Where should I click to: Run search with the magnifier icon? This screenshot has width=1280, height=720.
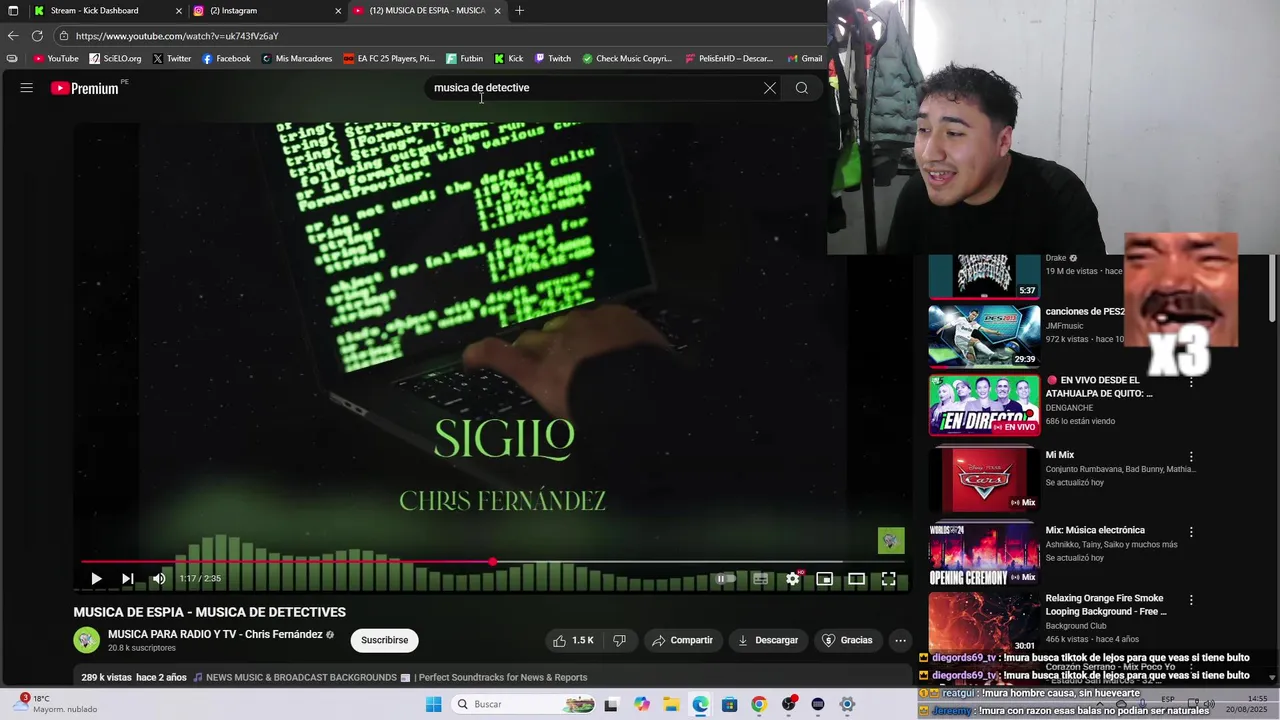[802, 88]
